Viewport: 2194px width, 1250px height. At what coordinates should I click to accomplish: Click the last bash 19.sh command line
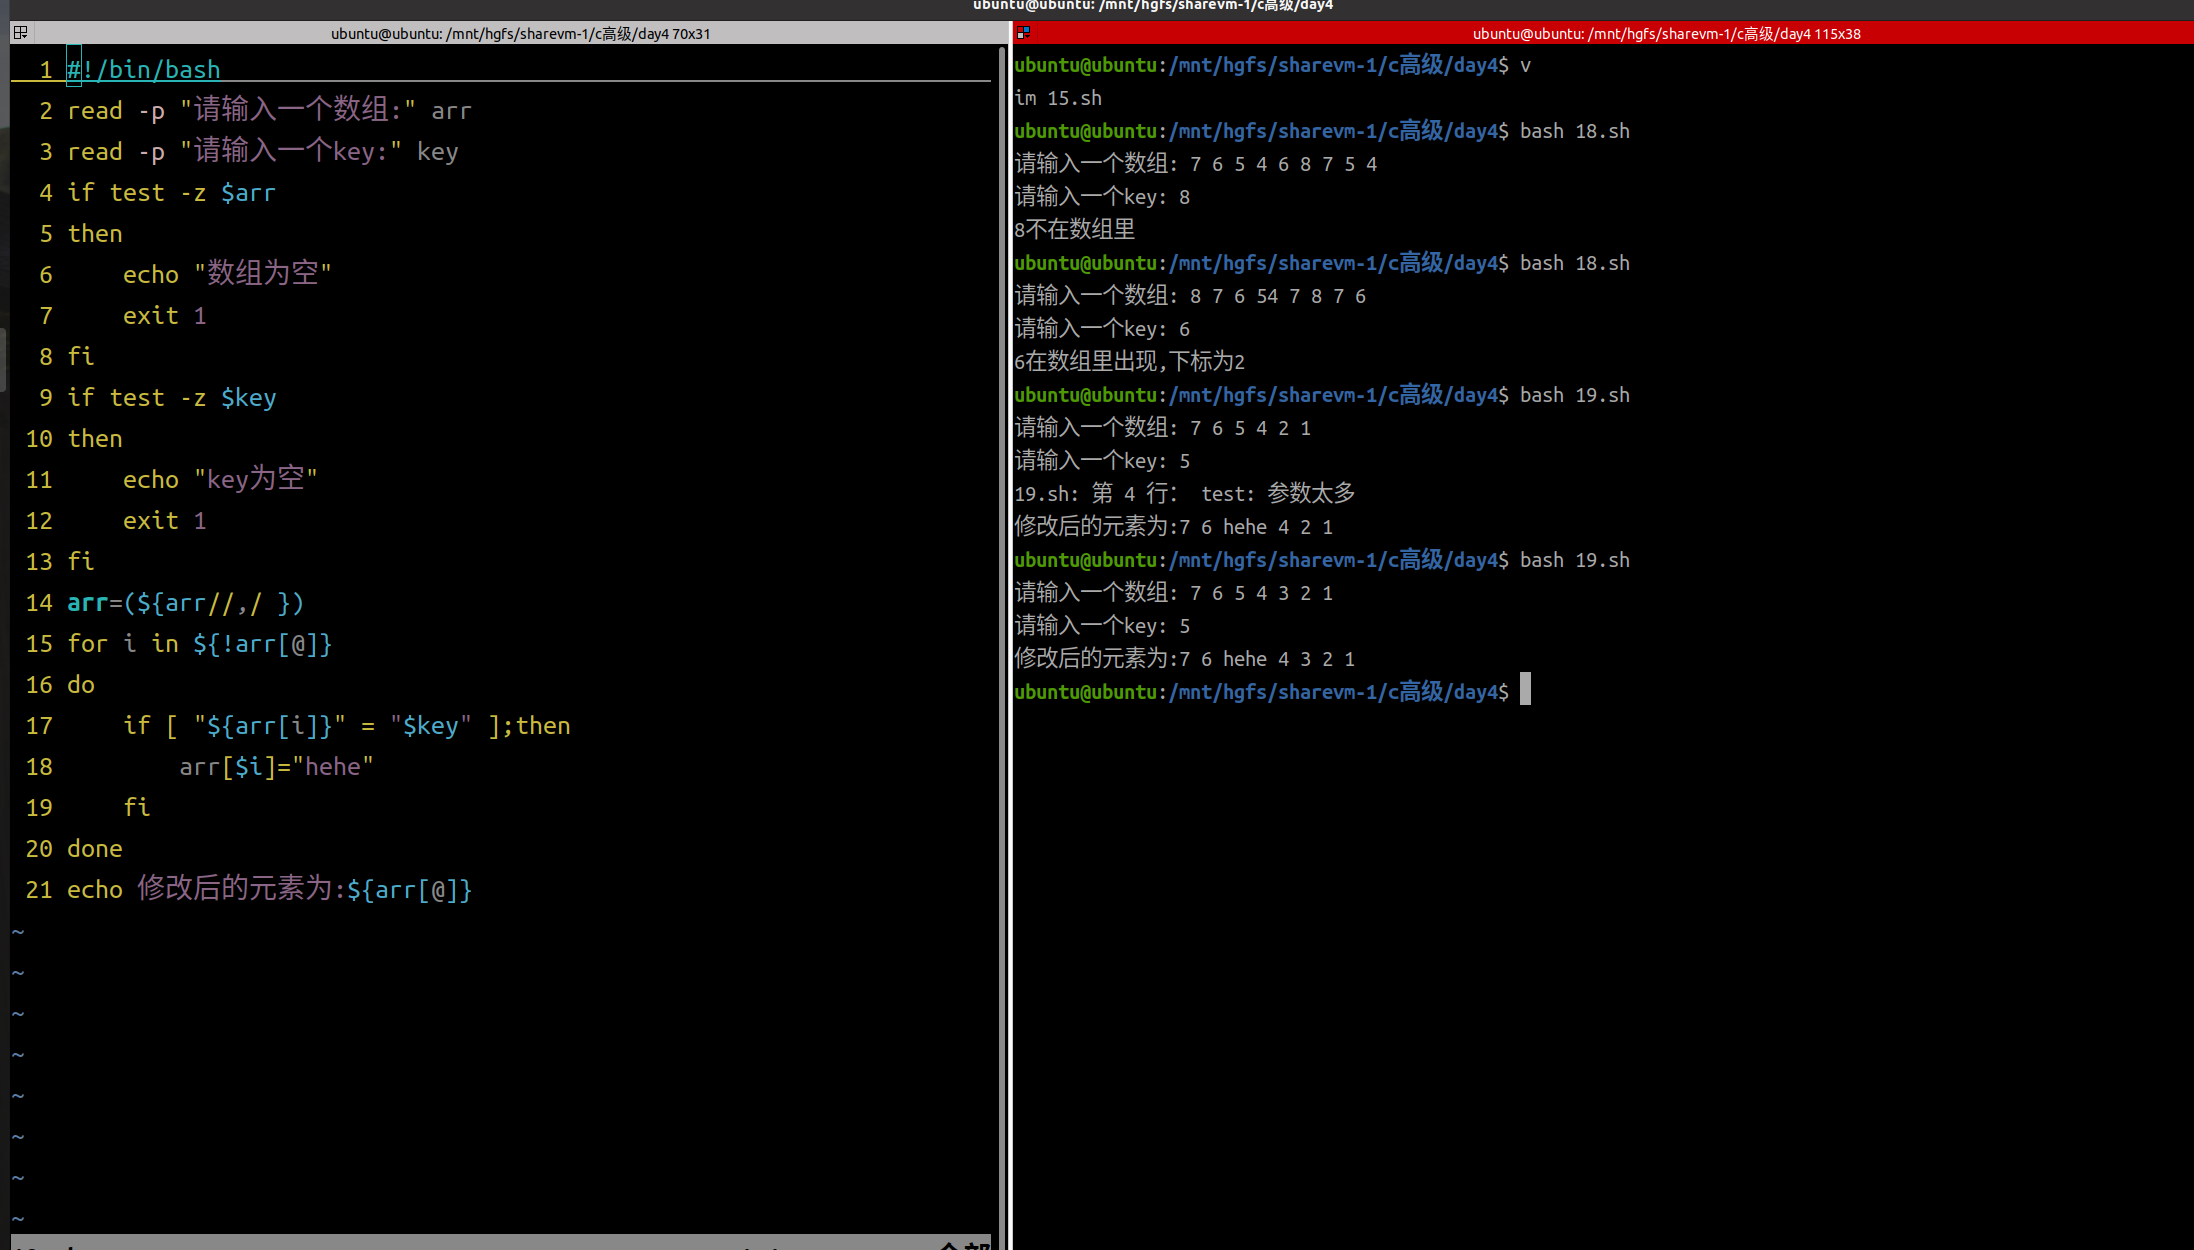click(1574, 560)
